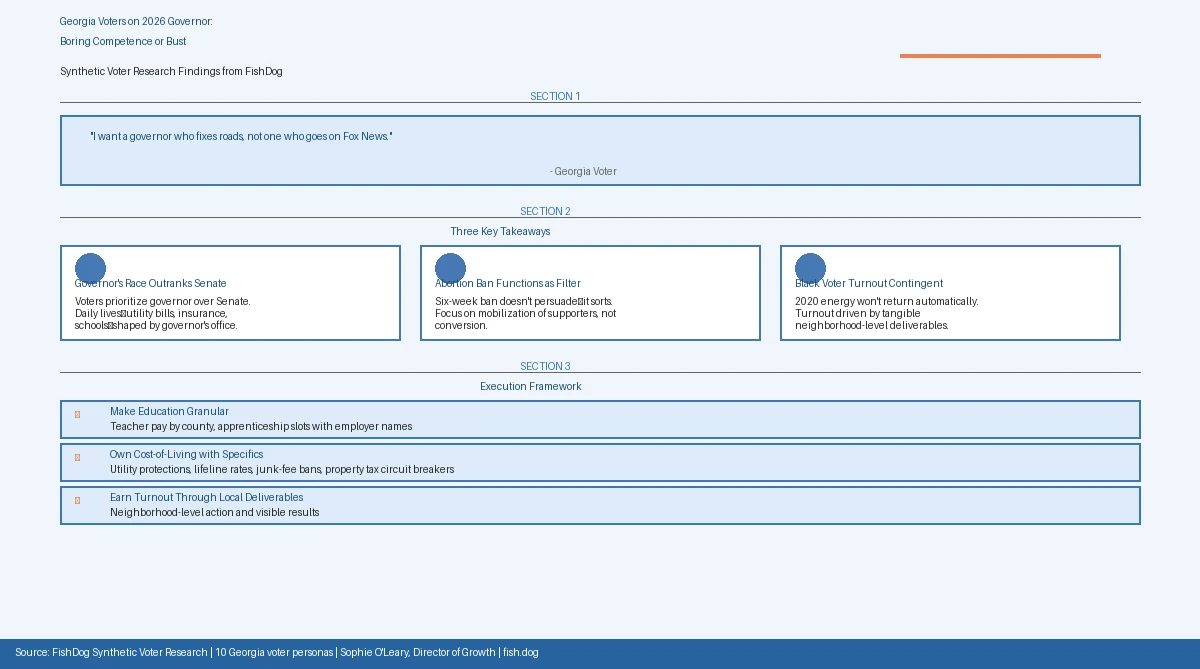1200x669 pixels.
Task: Click the blue circle icon in Black Voter Turnout card
Action: 810,268
